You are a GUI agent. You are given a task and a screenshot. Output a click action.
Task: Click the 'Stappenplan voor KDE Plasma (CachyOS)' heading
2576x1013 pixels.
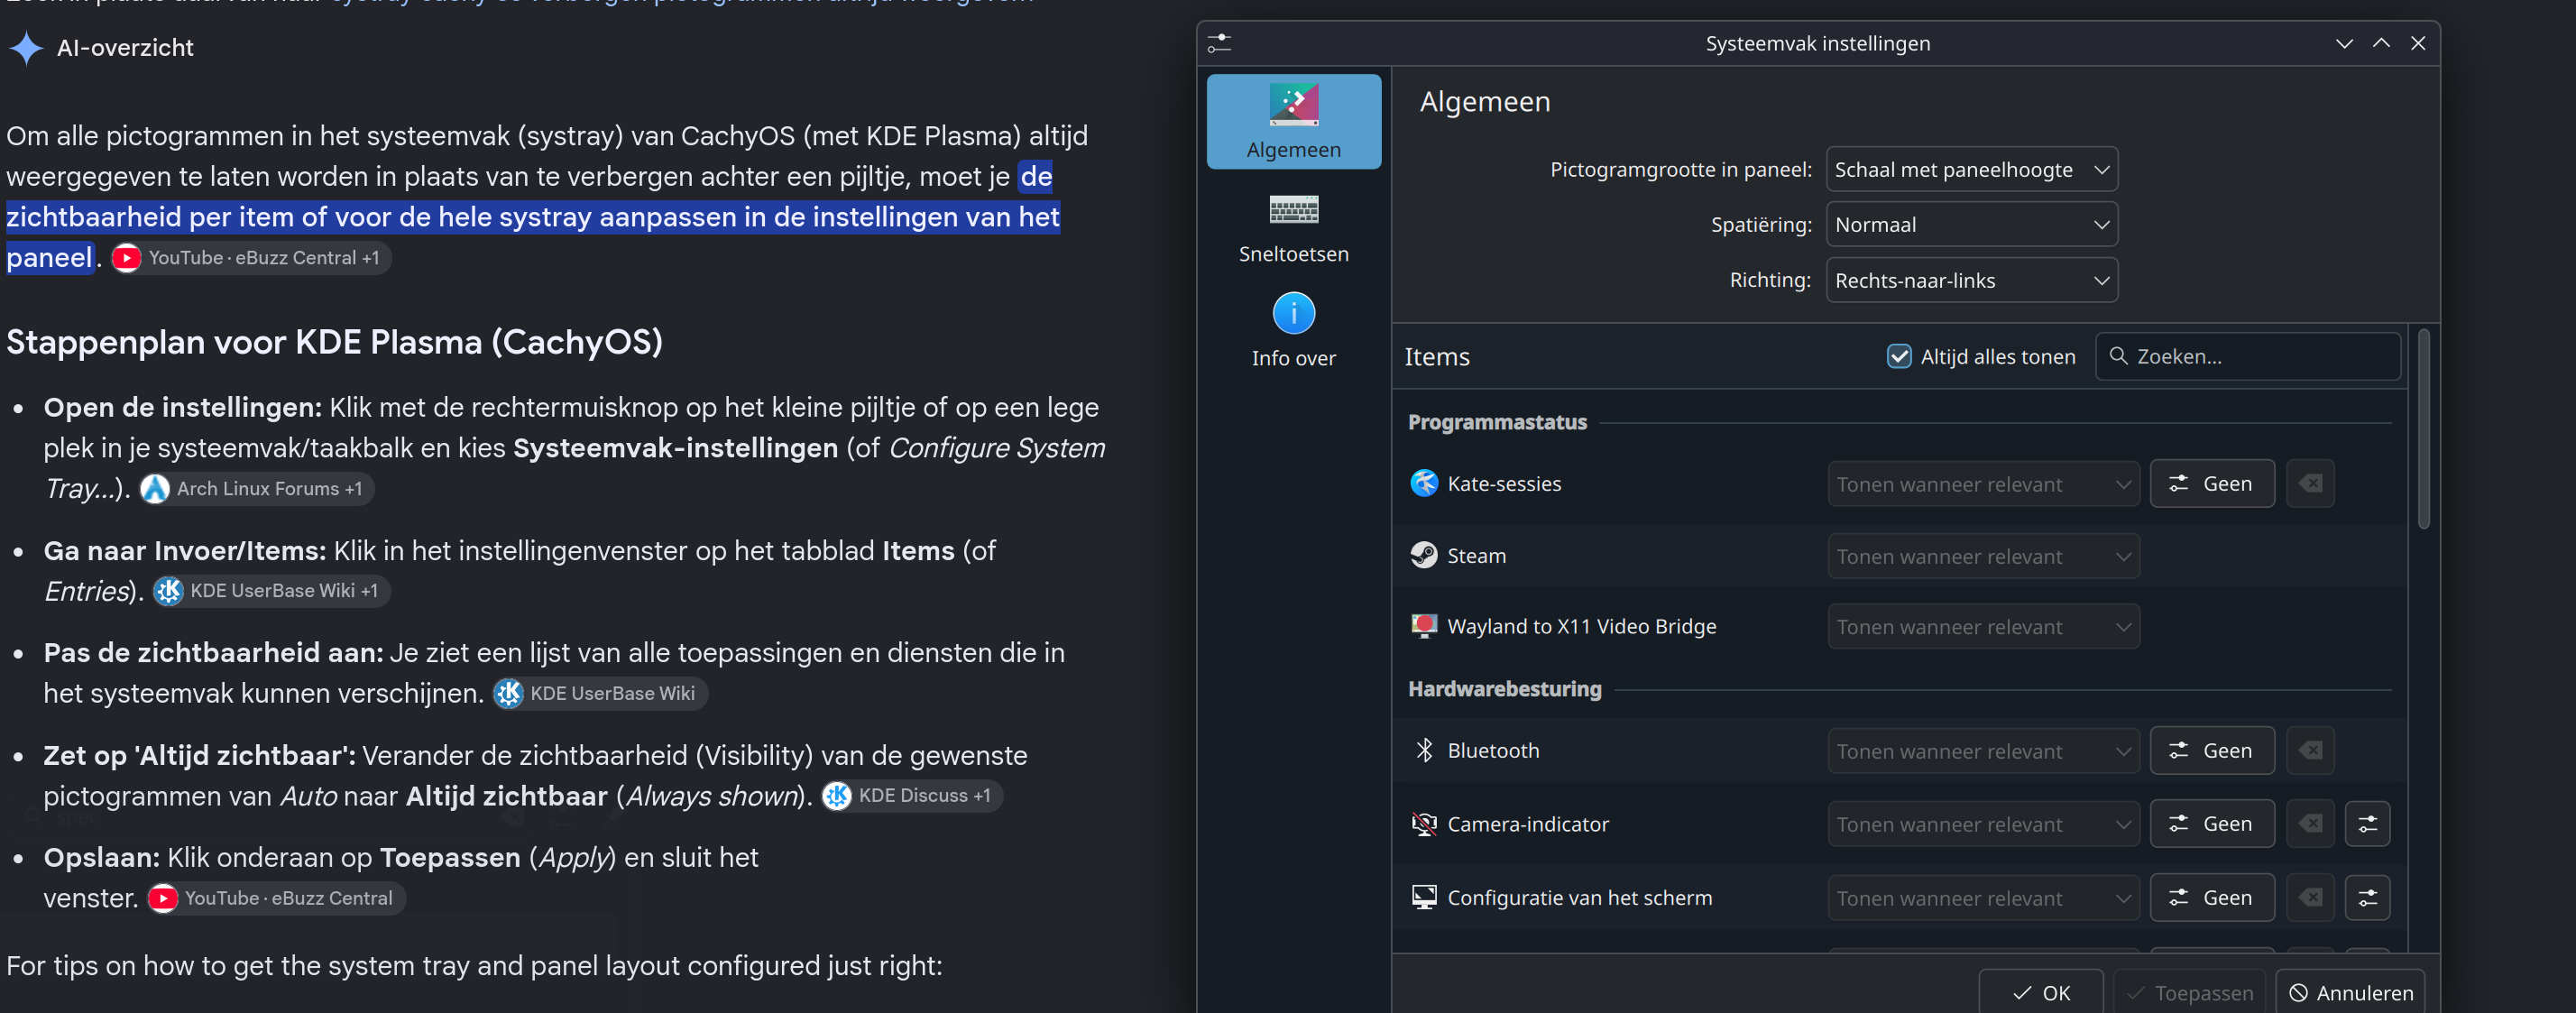tap(334, 342)
